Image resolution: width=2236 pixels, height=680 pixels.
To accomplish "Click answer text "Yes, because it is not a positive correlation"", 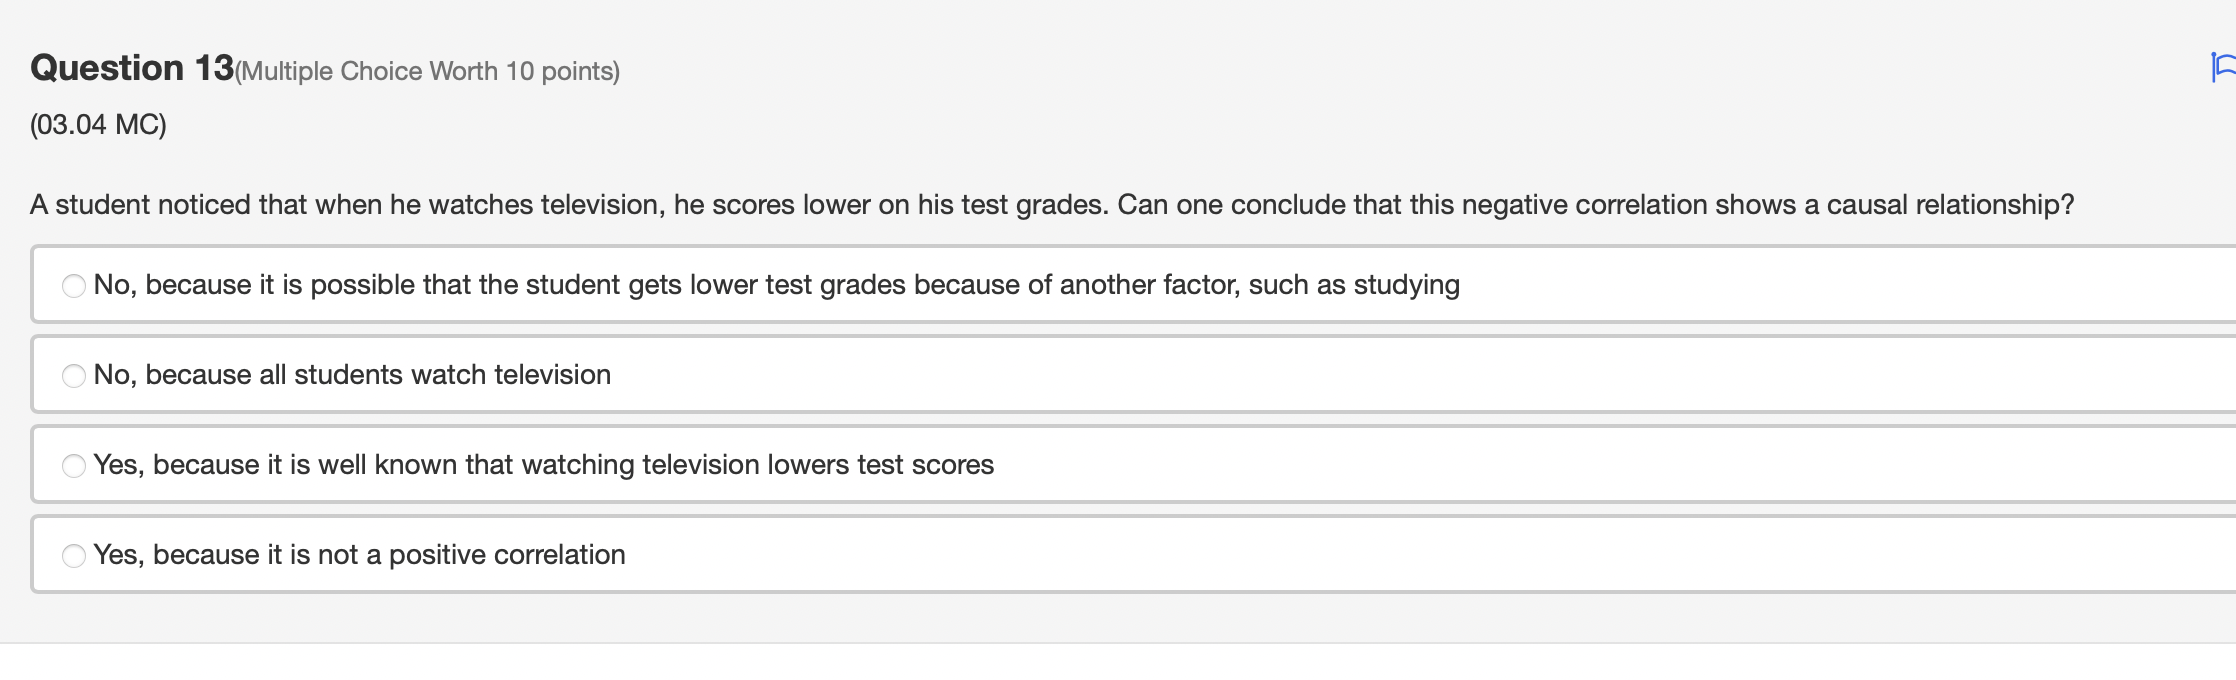I will tap(360, 555).
